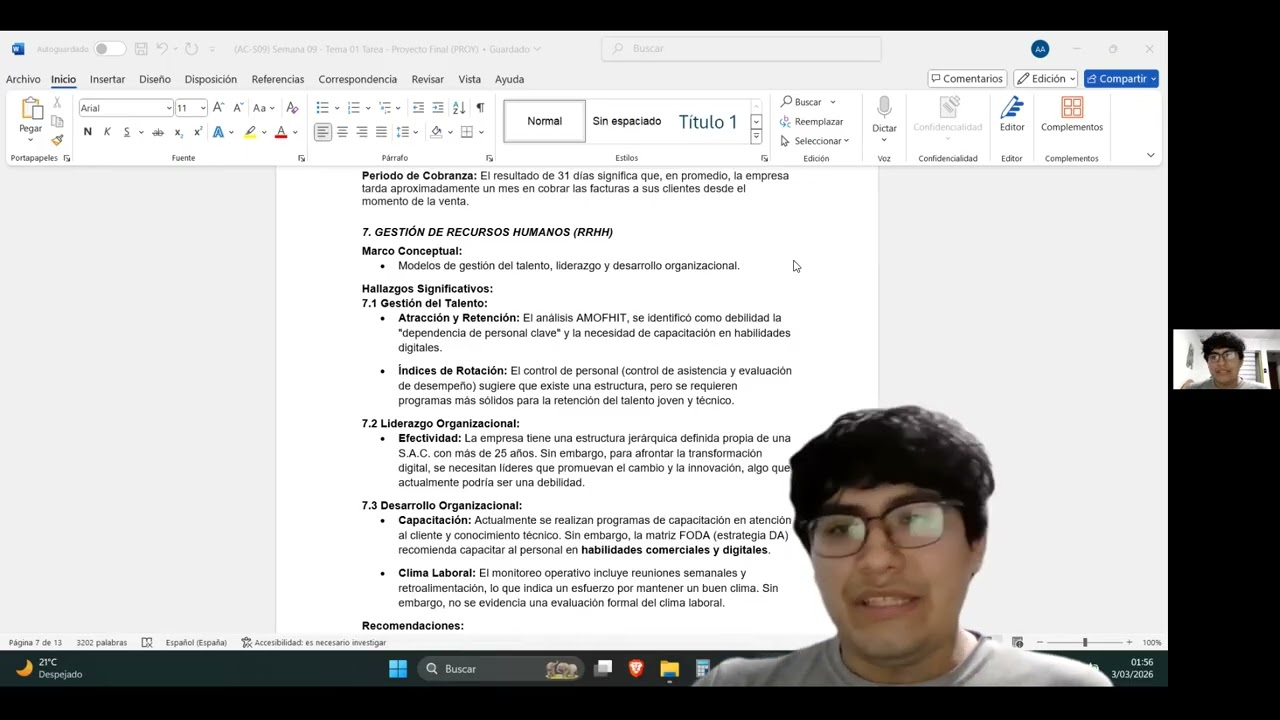Viewport: 1280px width, 720px height.
Task: Increase paragraph indent
Action: coord(438,108)
